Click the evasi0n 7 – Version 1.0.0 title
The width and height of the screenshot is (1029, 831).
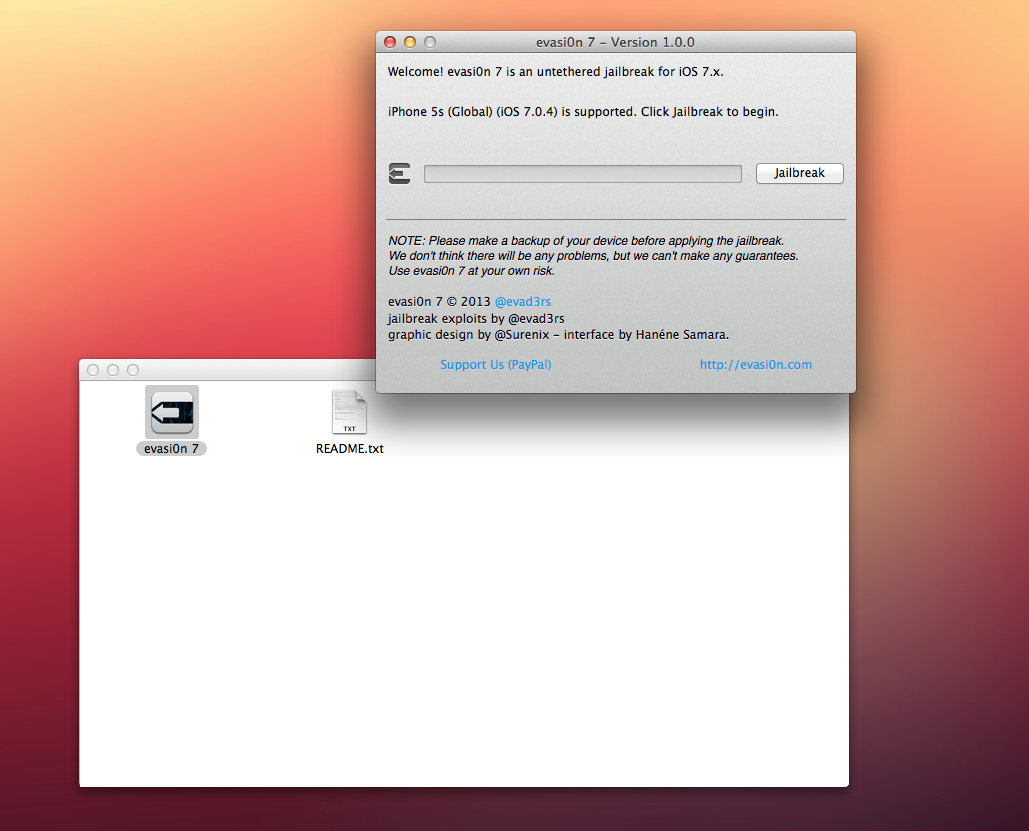pos(615,42)
